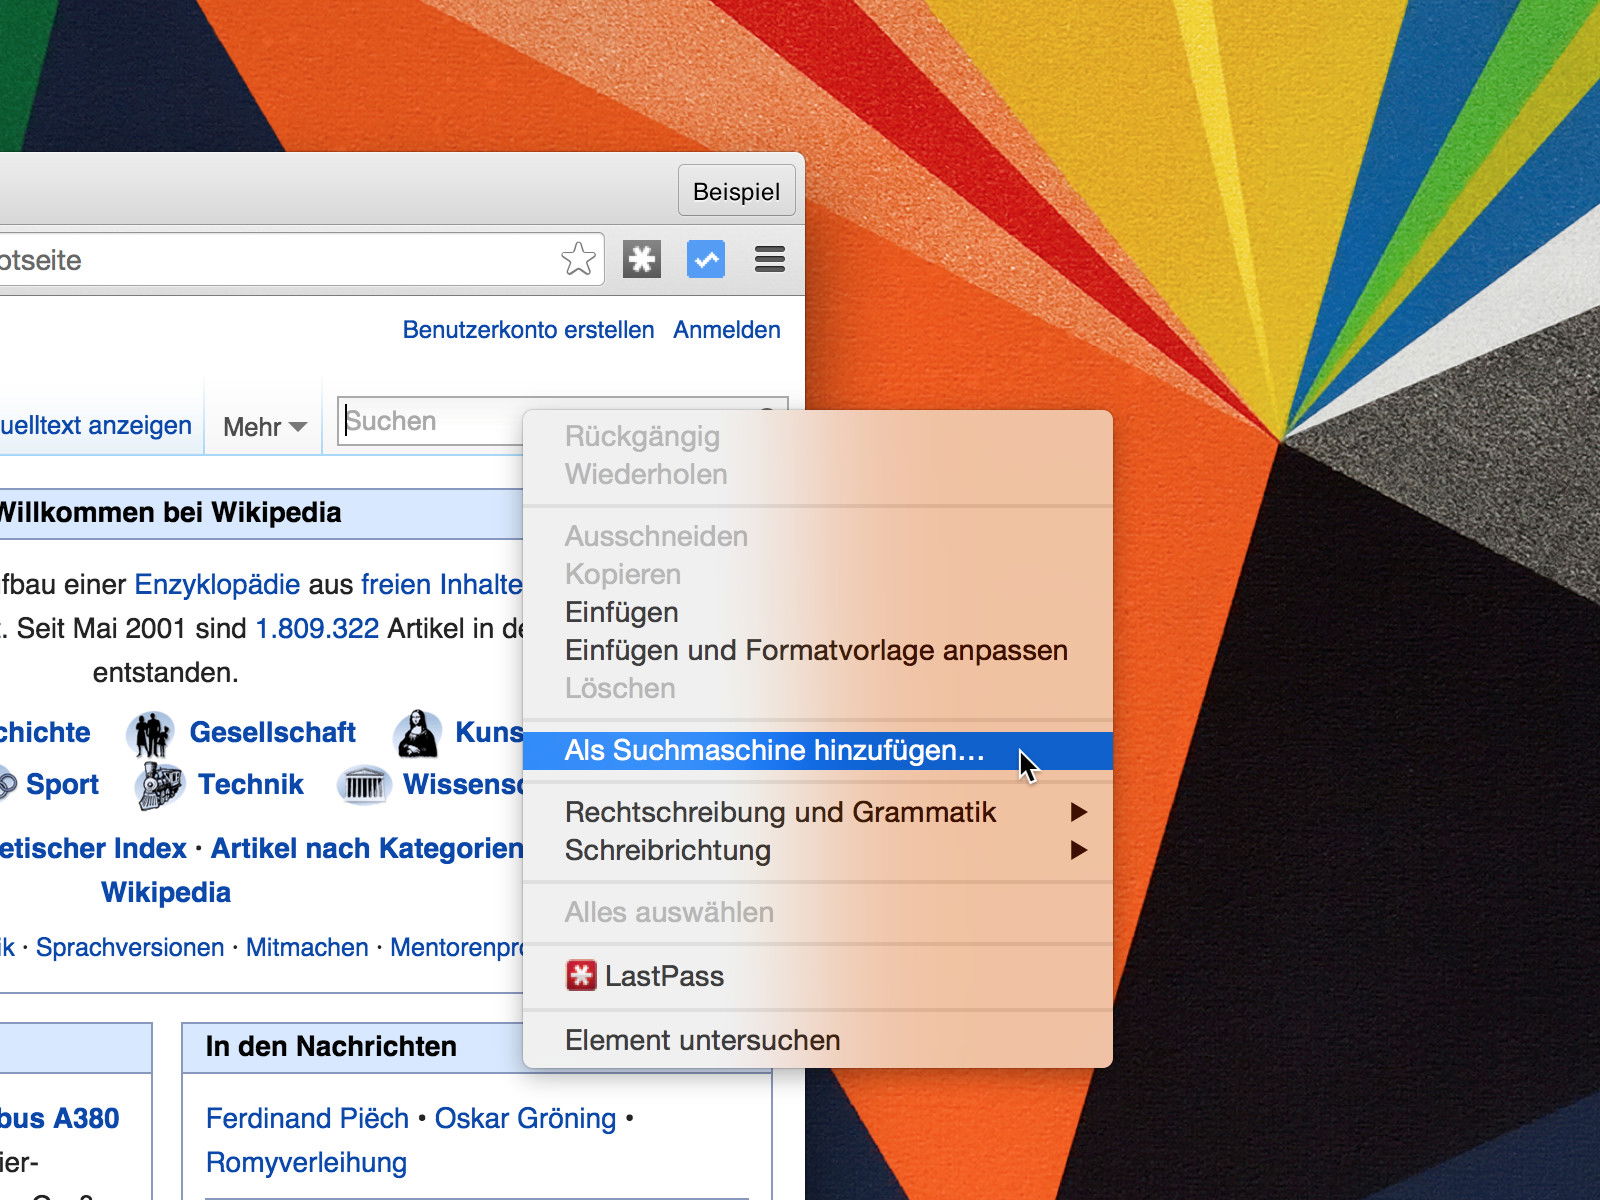Click the 1.809.322 article count link
The width and height of the screenshot is (1600, 1200).
pos(317,629)
